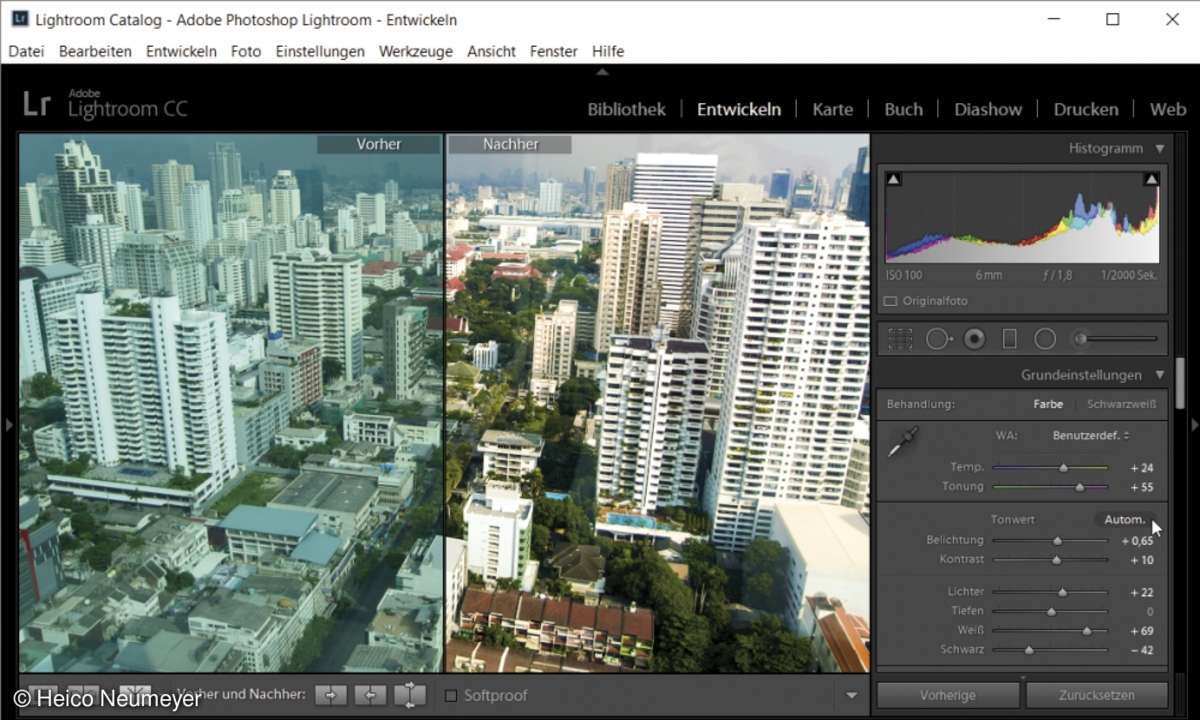Pick the white balance eyedropper
The width and height of the screenshot is (1200, 720).
902,441
